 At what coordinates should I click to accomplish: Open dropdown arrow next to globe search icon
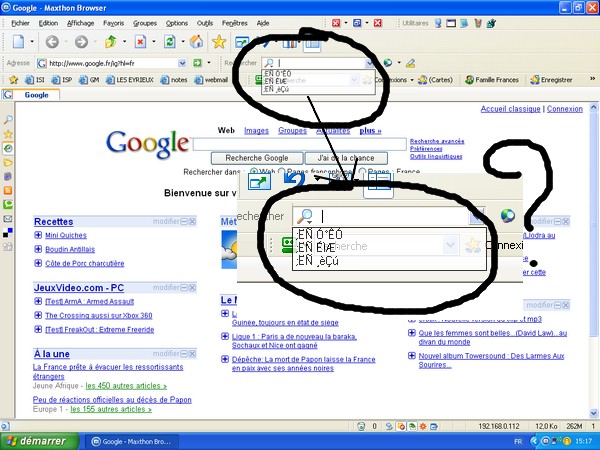399,62
